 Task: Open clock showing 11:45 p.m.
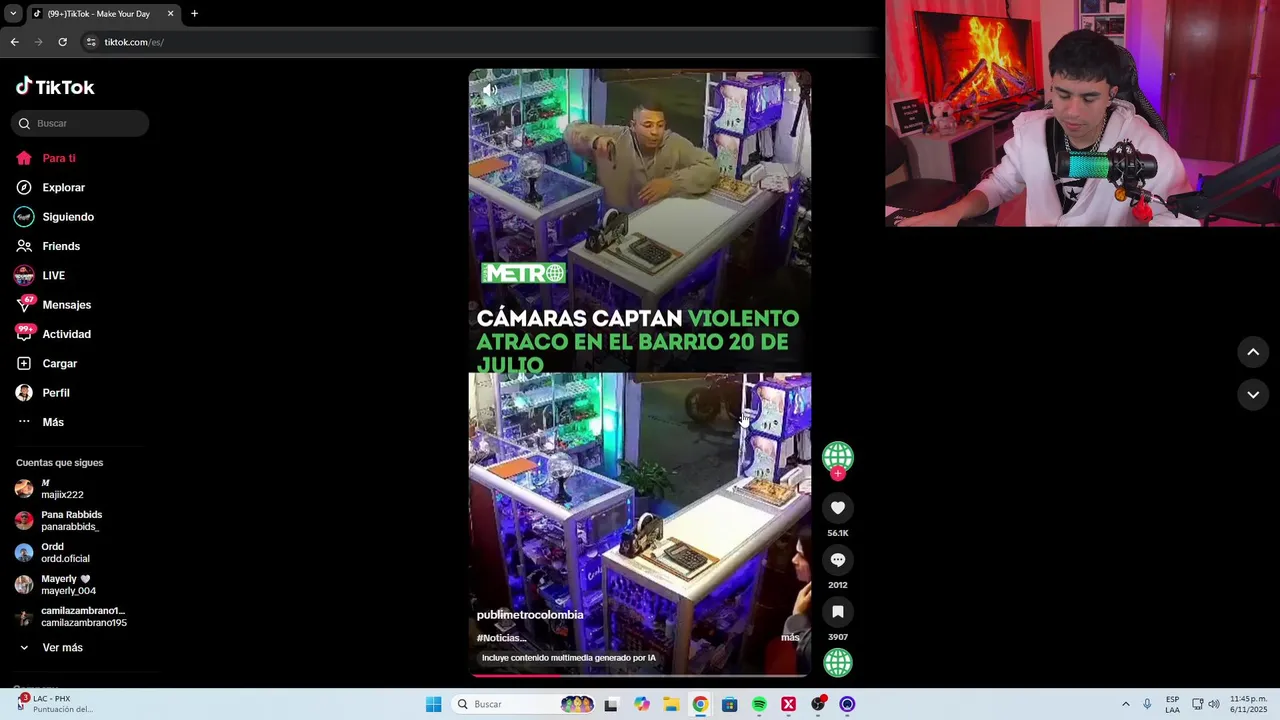(x=1248, y=704)
